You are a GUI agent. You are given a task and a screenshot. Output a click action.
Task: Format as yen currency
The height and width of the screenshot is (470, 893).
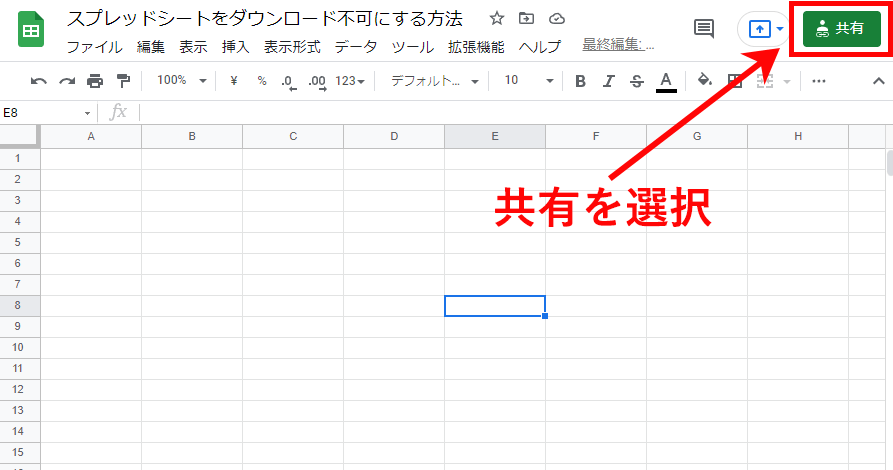[x=234, y=81]
